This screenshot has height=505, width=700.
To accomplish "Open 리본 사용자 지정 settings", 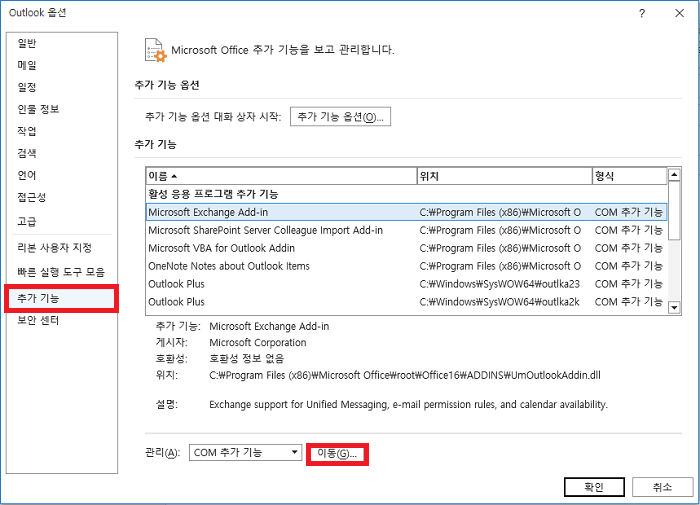I will pos(54,247).
